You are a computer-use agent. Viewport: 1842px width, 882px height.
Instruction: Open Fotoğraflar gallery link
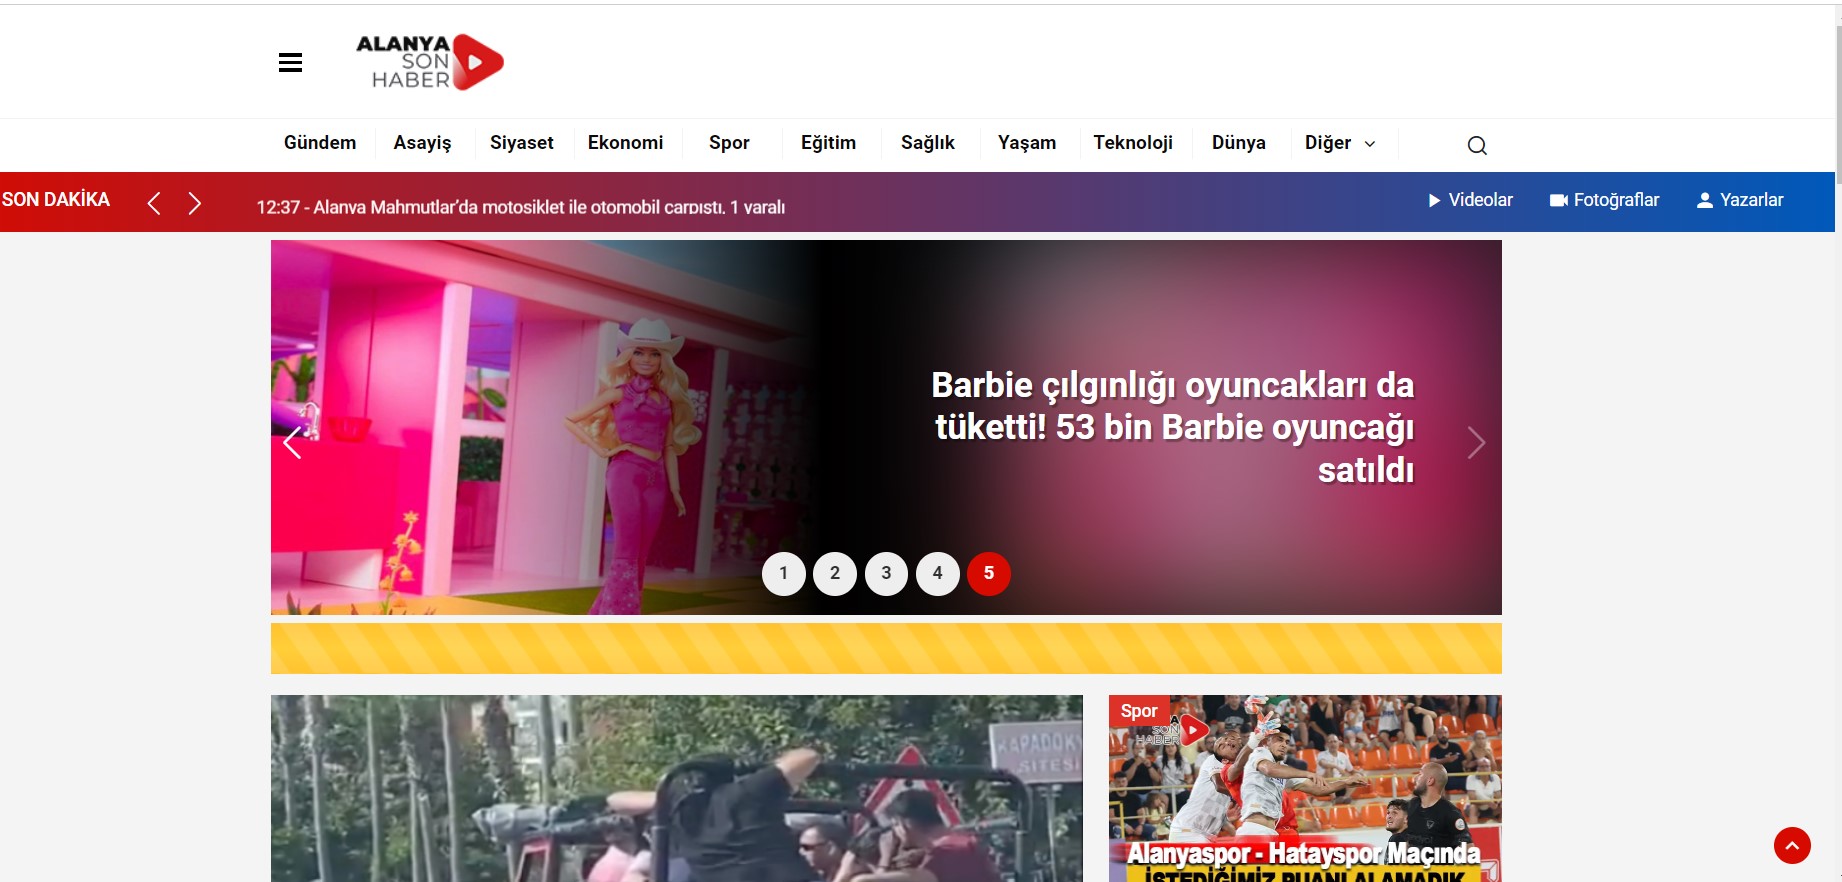(1604, 200)
